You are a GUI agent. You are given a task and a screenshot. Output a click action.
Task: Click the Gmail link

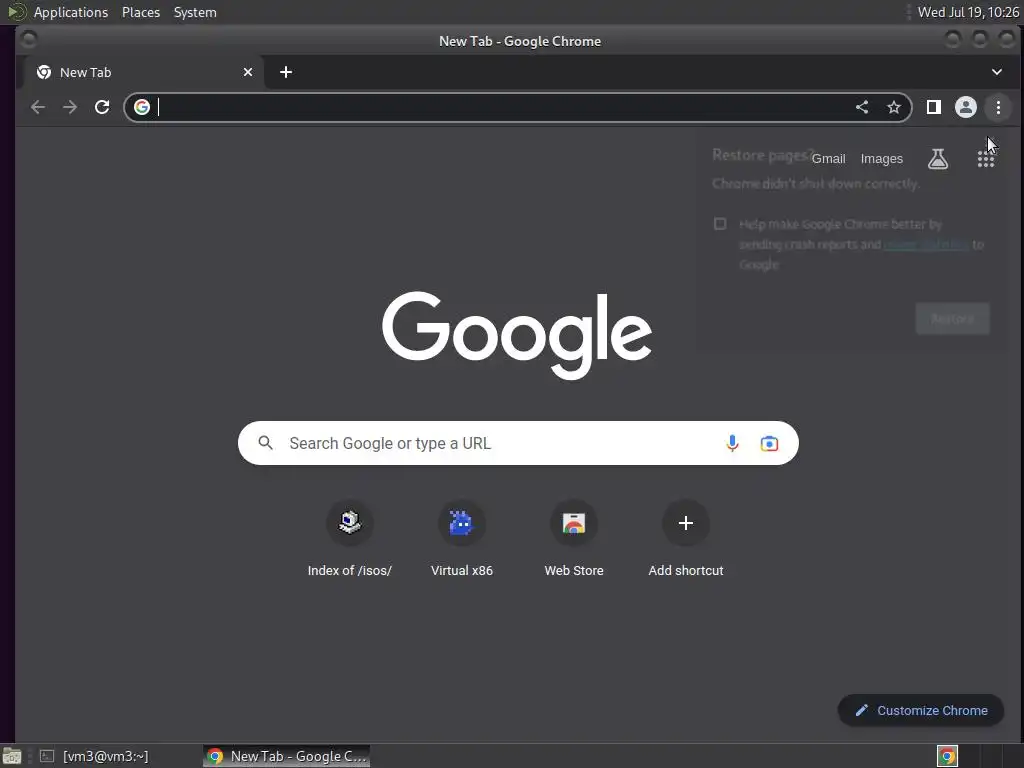click(828, 159)
